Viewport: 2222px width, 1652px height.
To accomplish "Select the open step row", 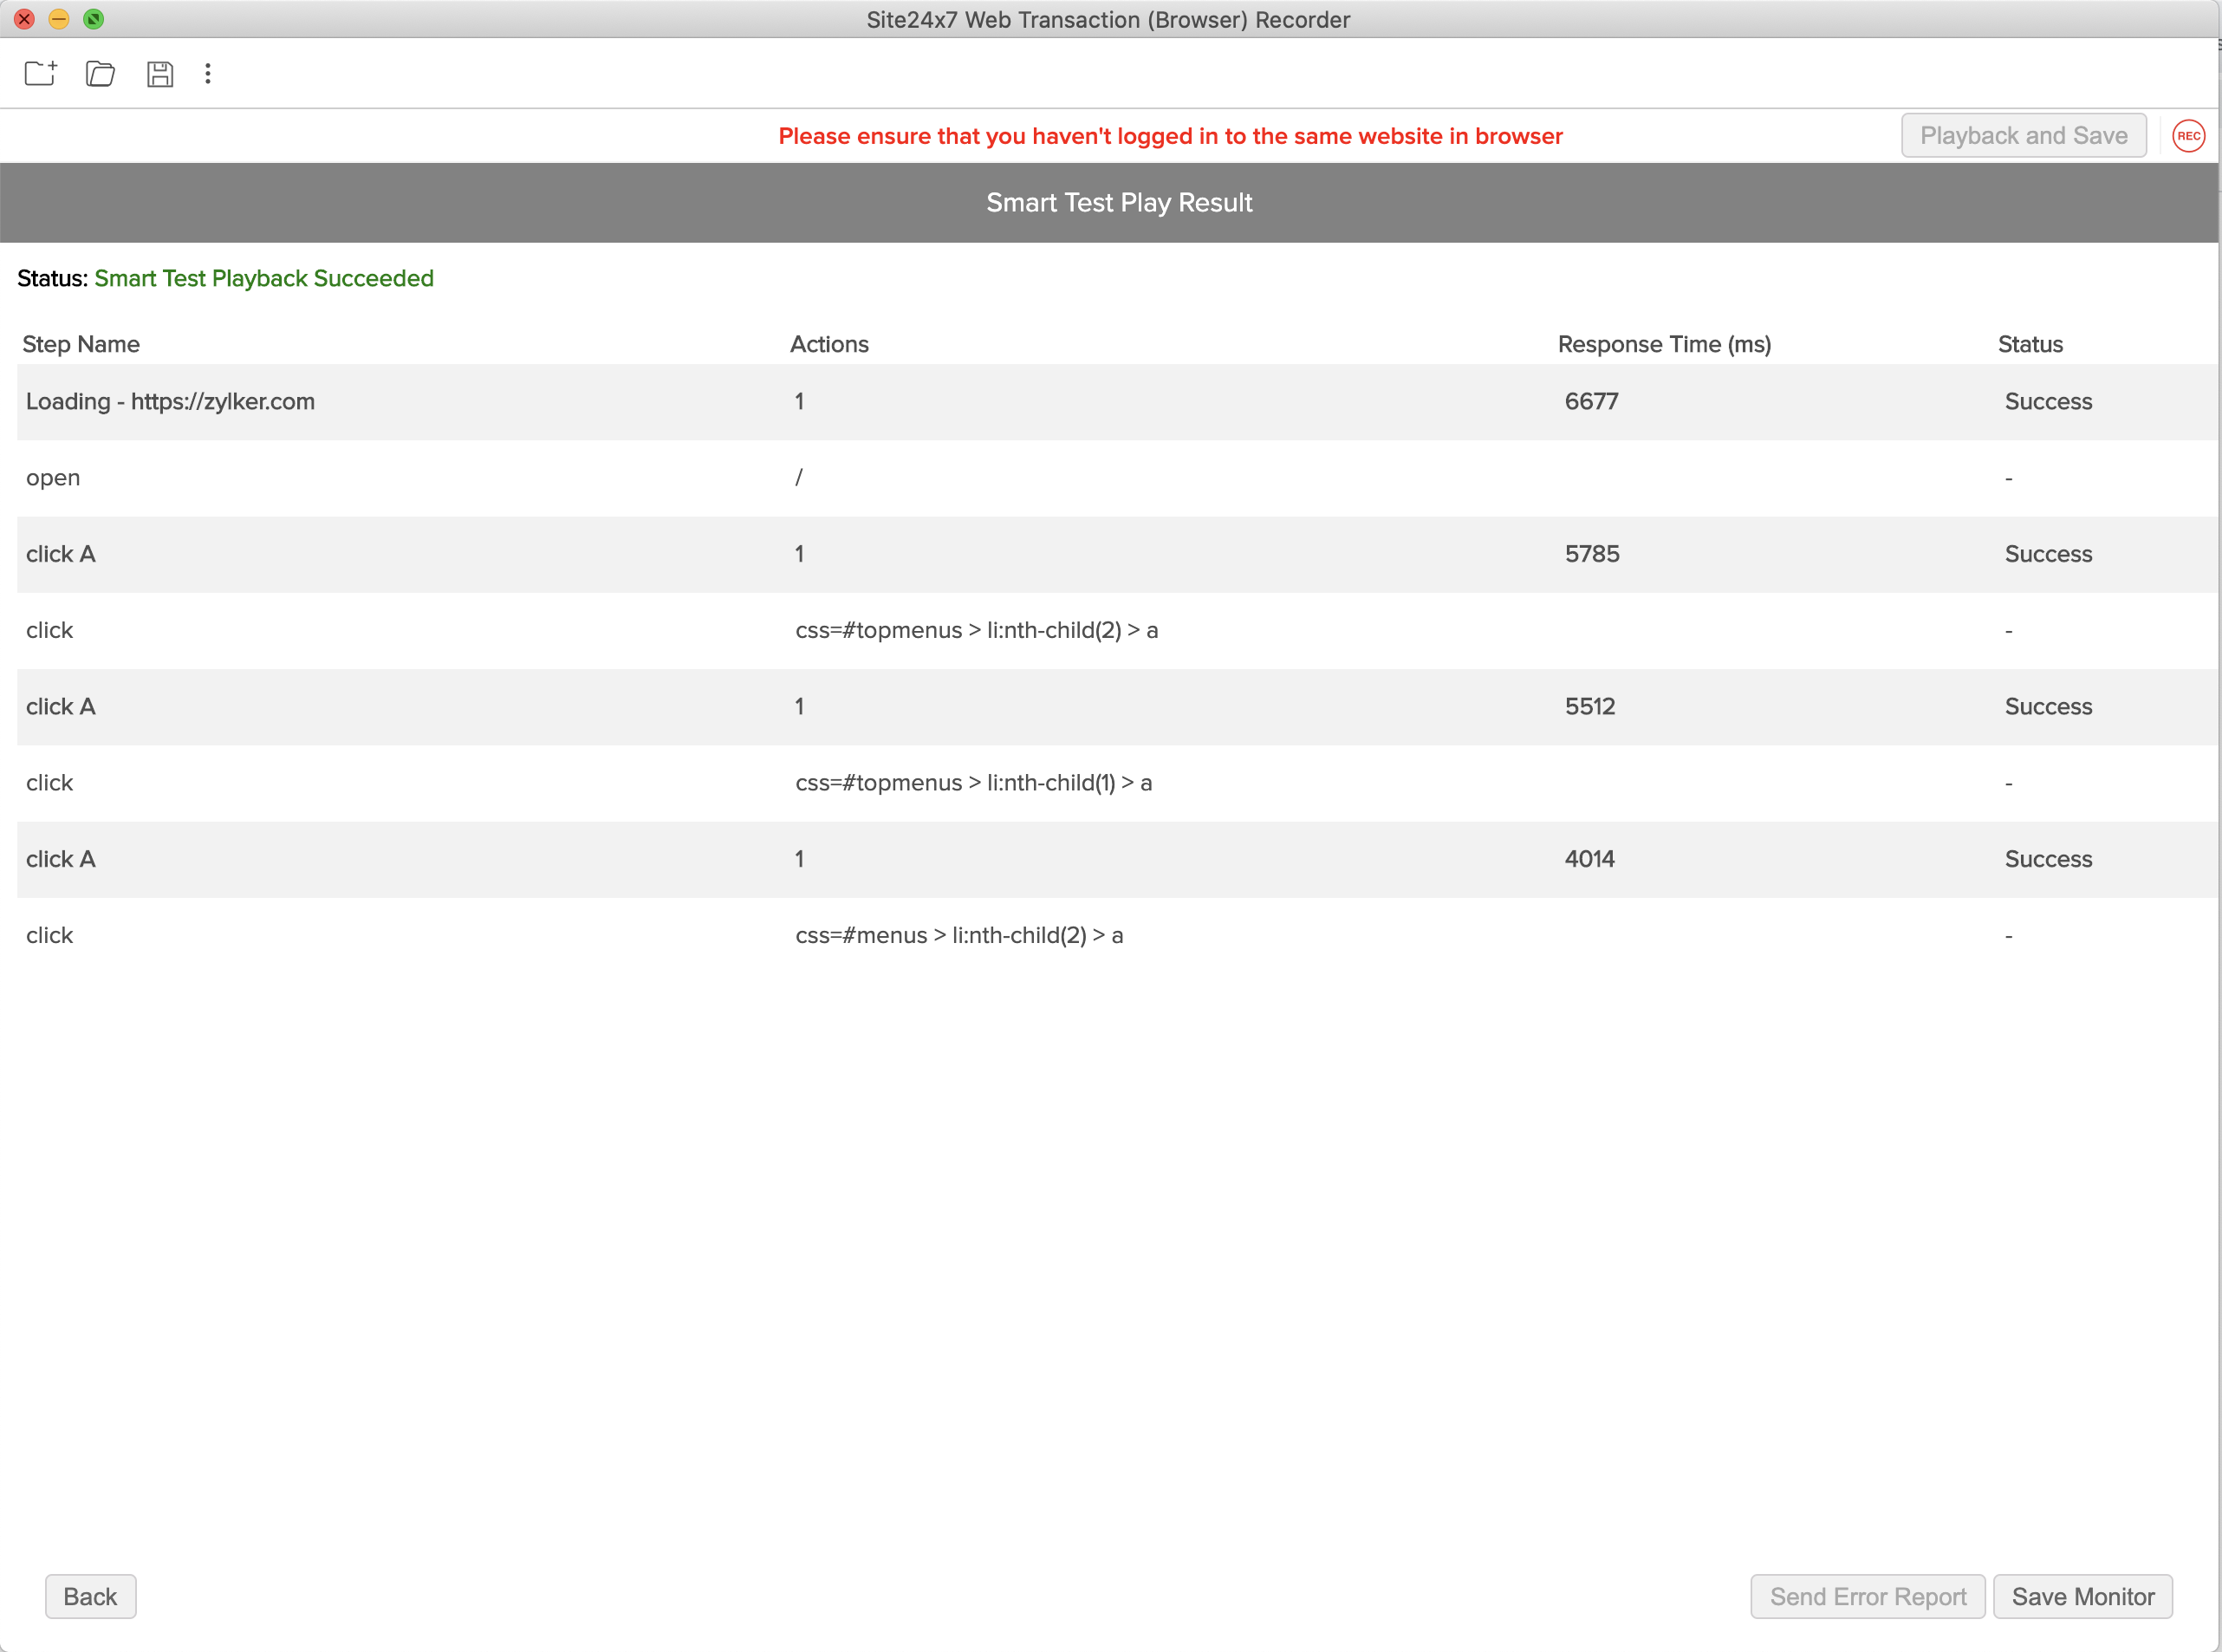I will [53, 478].
